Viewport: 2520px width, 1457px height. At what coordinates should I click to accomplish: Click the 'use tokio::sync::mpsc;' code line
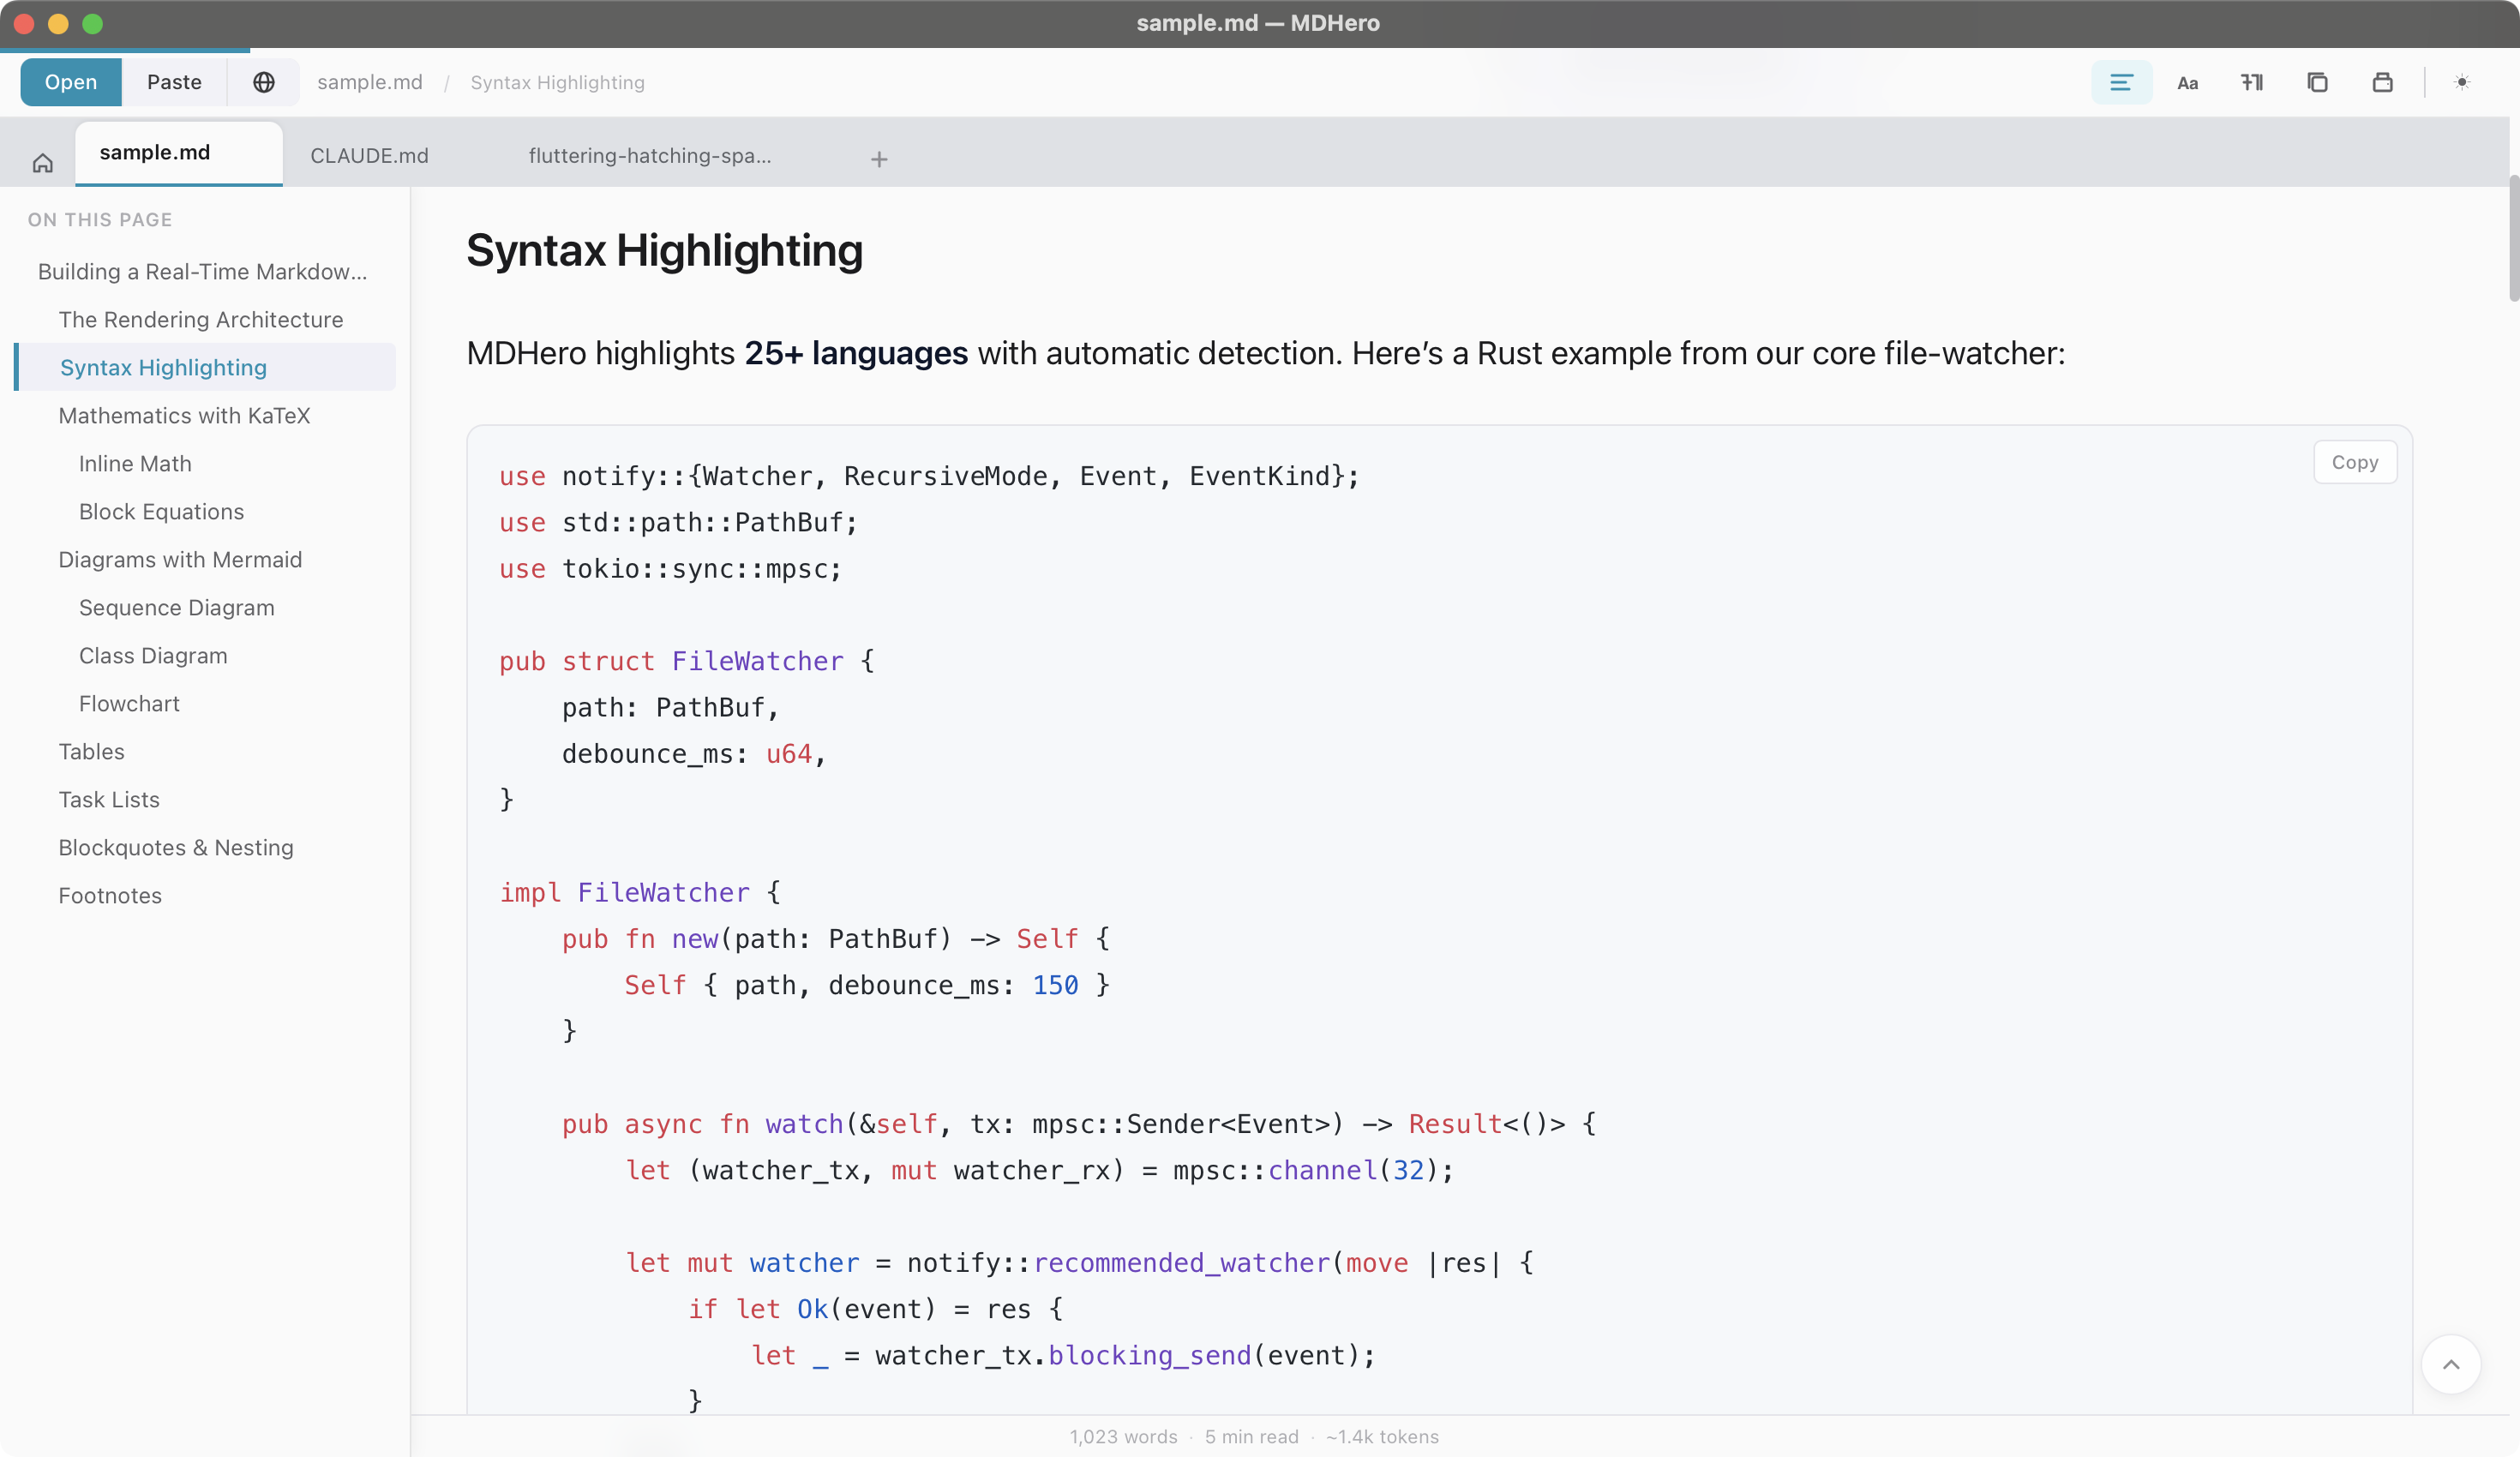(x=671, y=568)
